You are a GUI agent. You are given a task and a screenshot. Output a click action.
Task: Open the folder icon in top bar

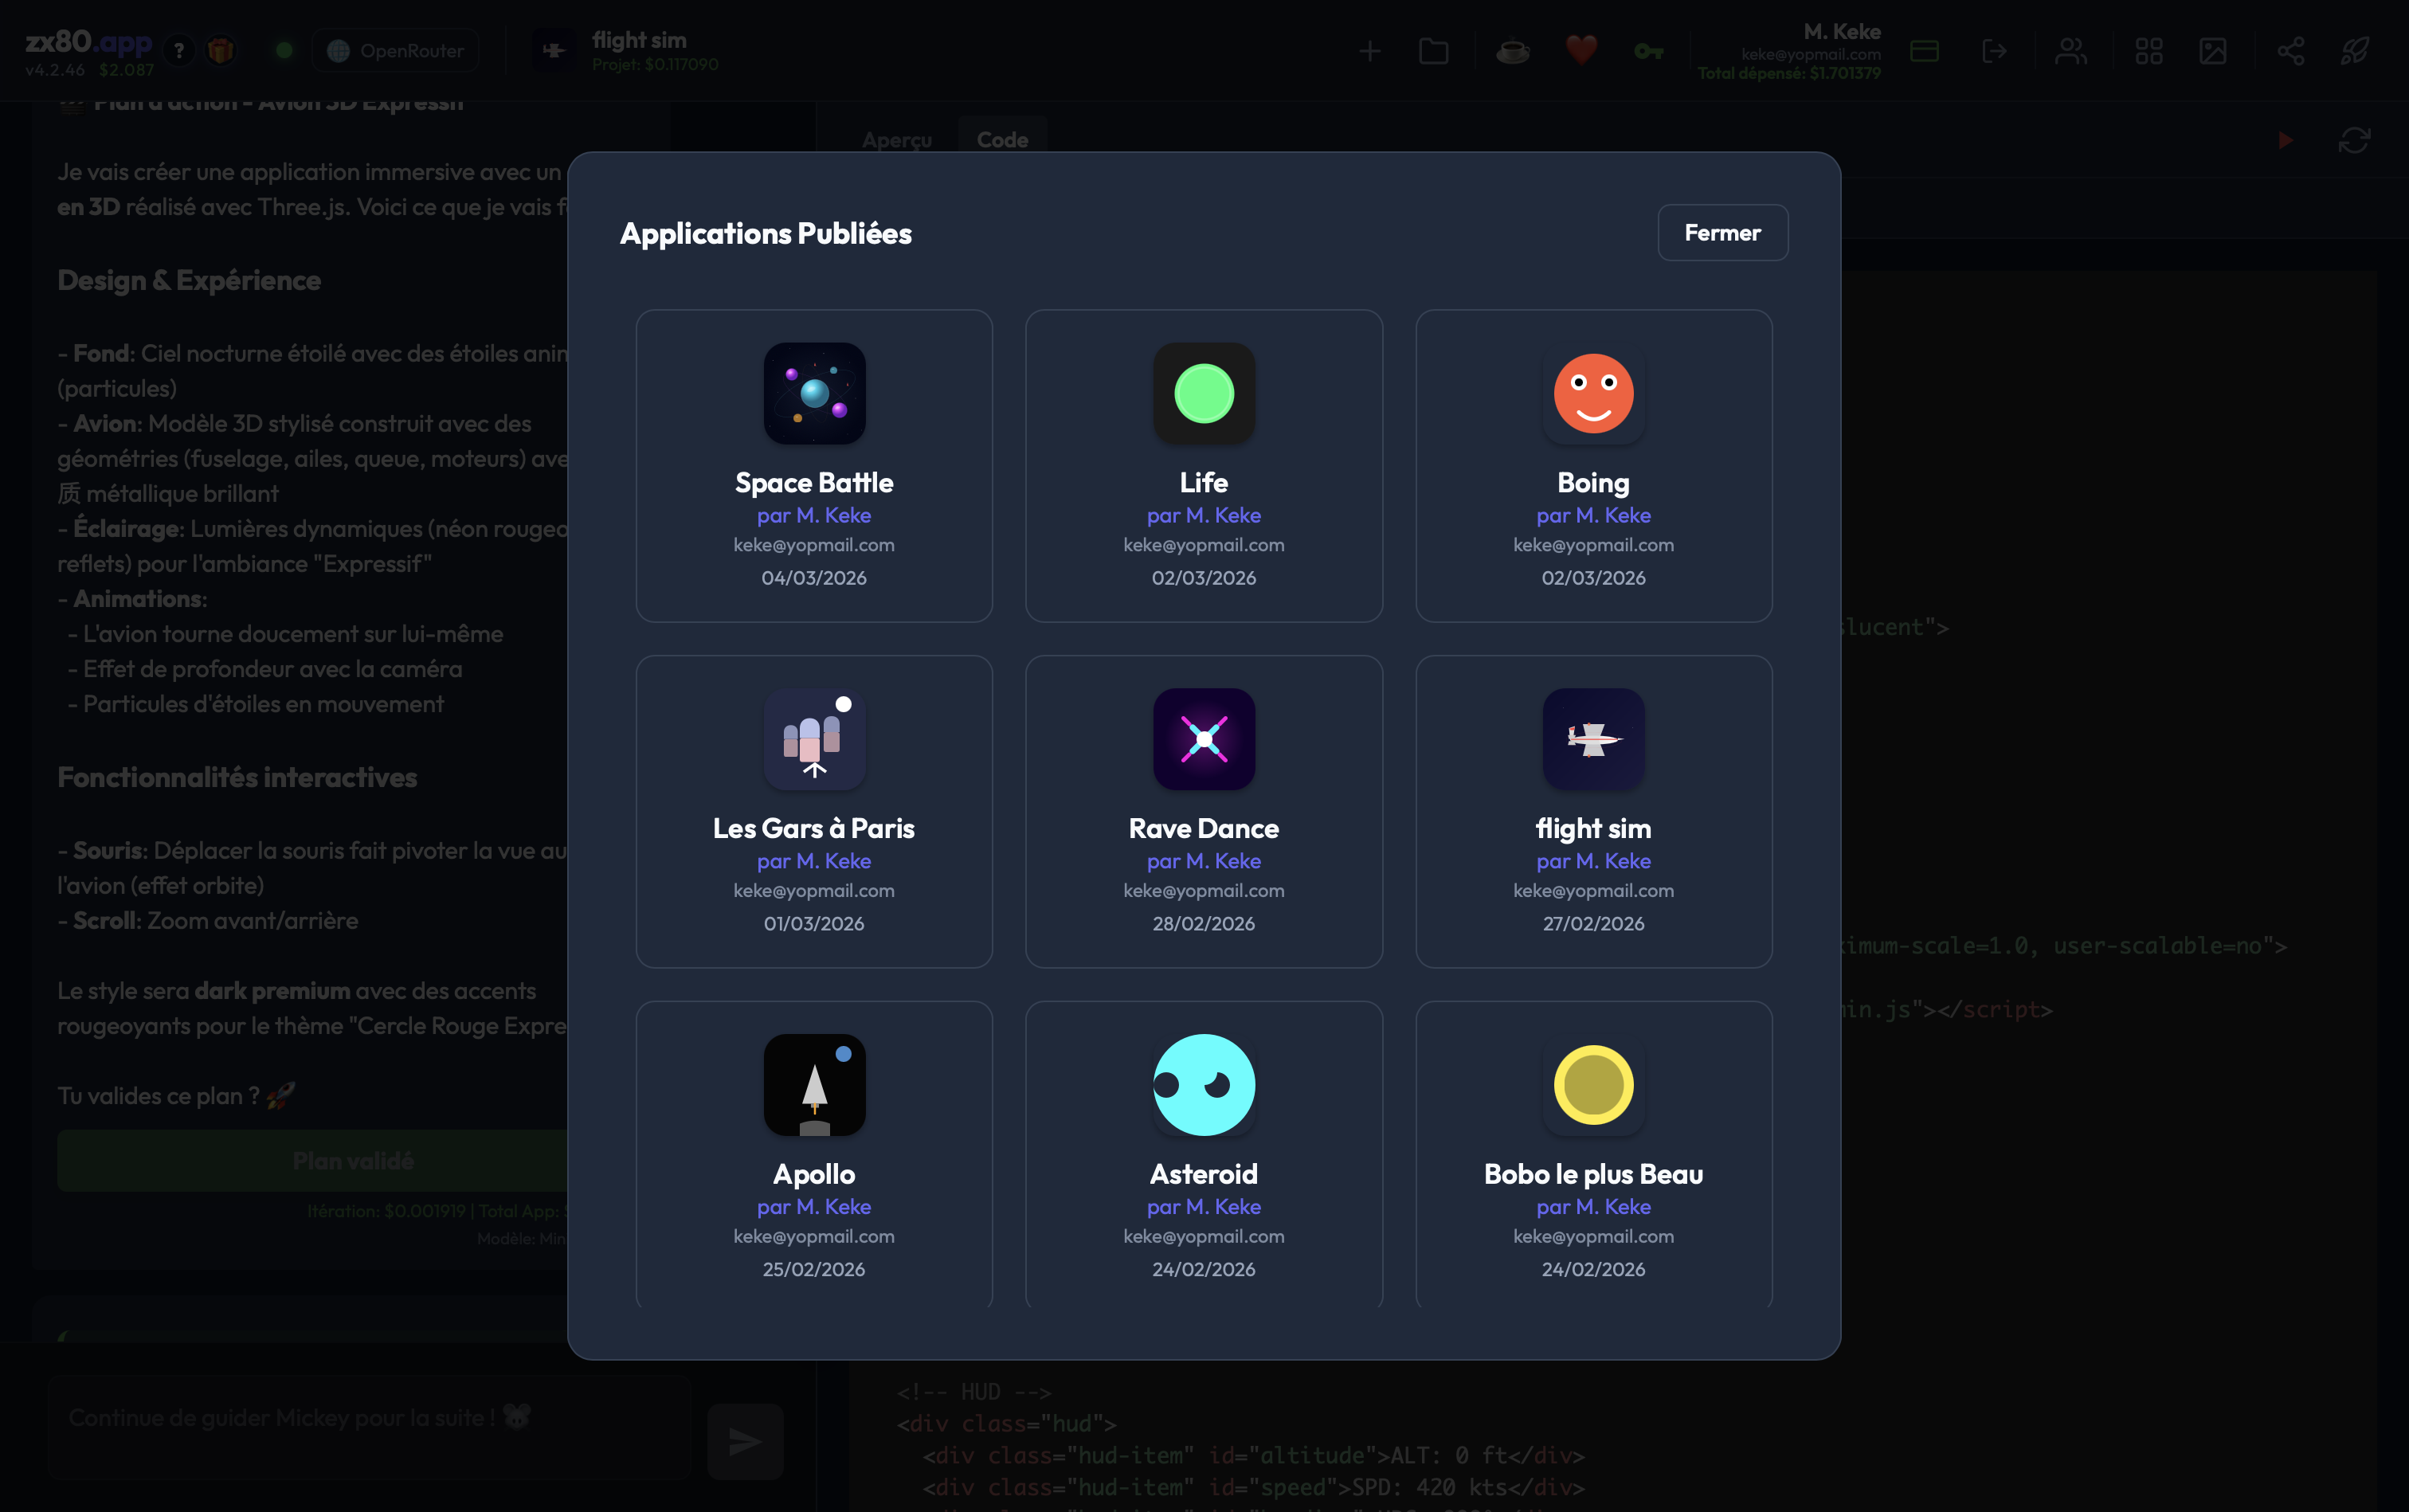click(1433, 51)
